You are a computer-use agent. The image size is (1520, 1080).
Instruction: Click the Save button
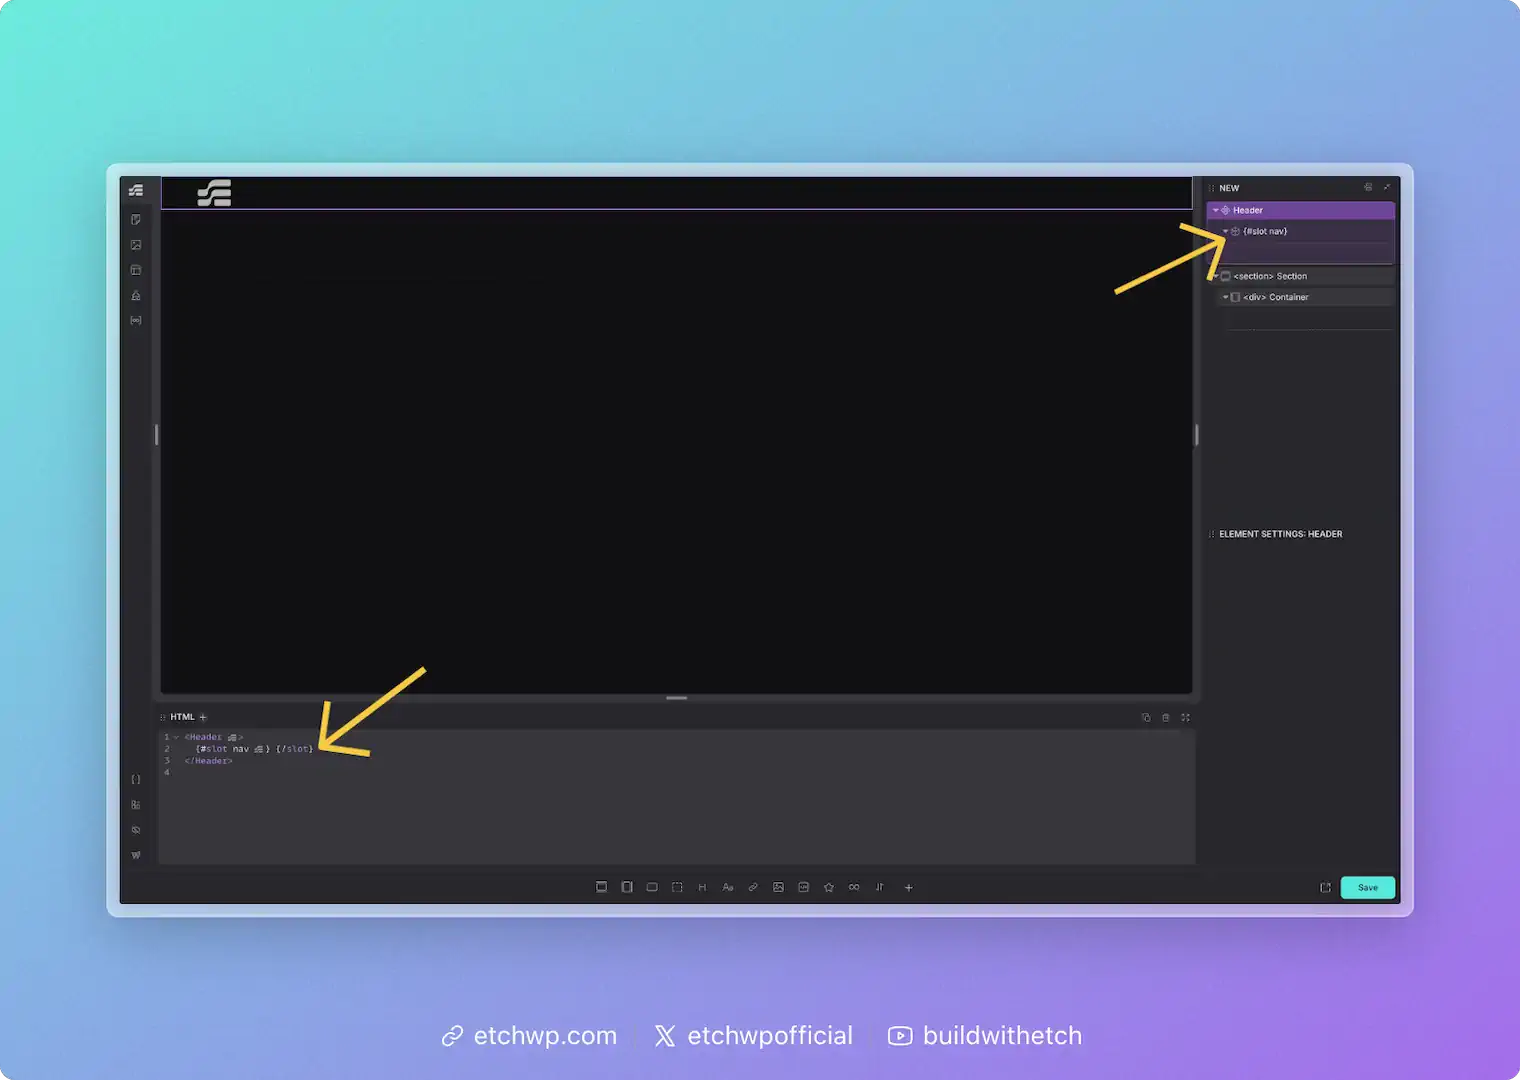pyautogui.click(x=1367, y=888)
